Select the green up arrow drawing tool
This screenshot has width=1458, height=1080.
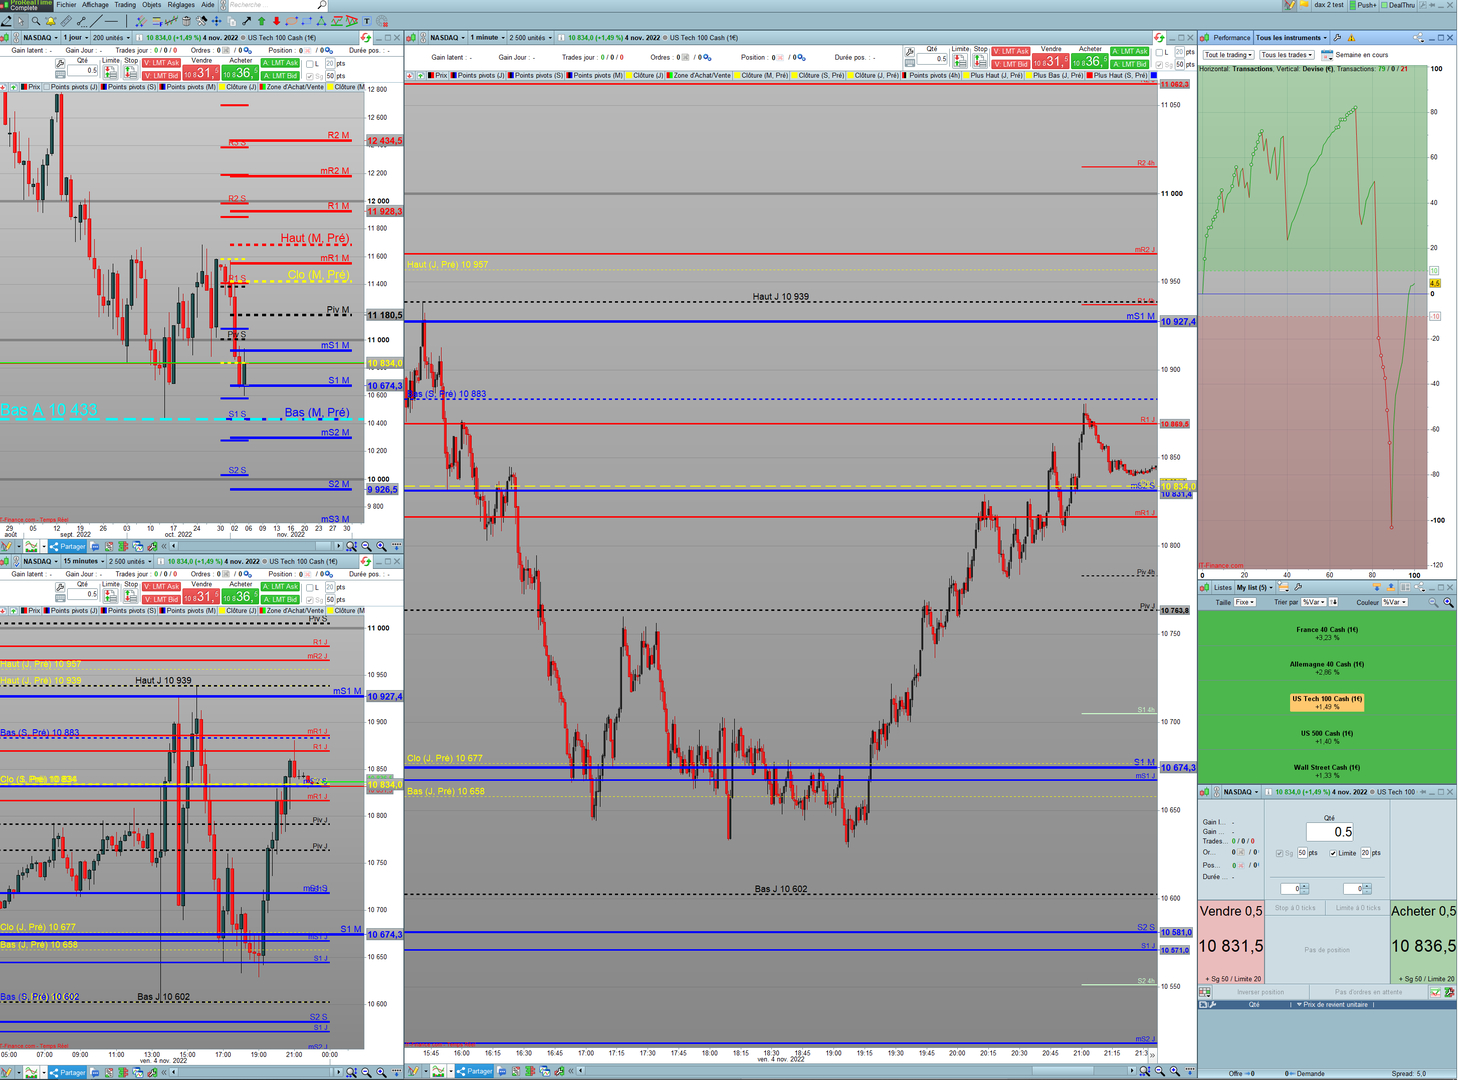click(x=262, y=20)
